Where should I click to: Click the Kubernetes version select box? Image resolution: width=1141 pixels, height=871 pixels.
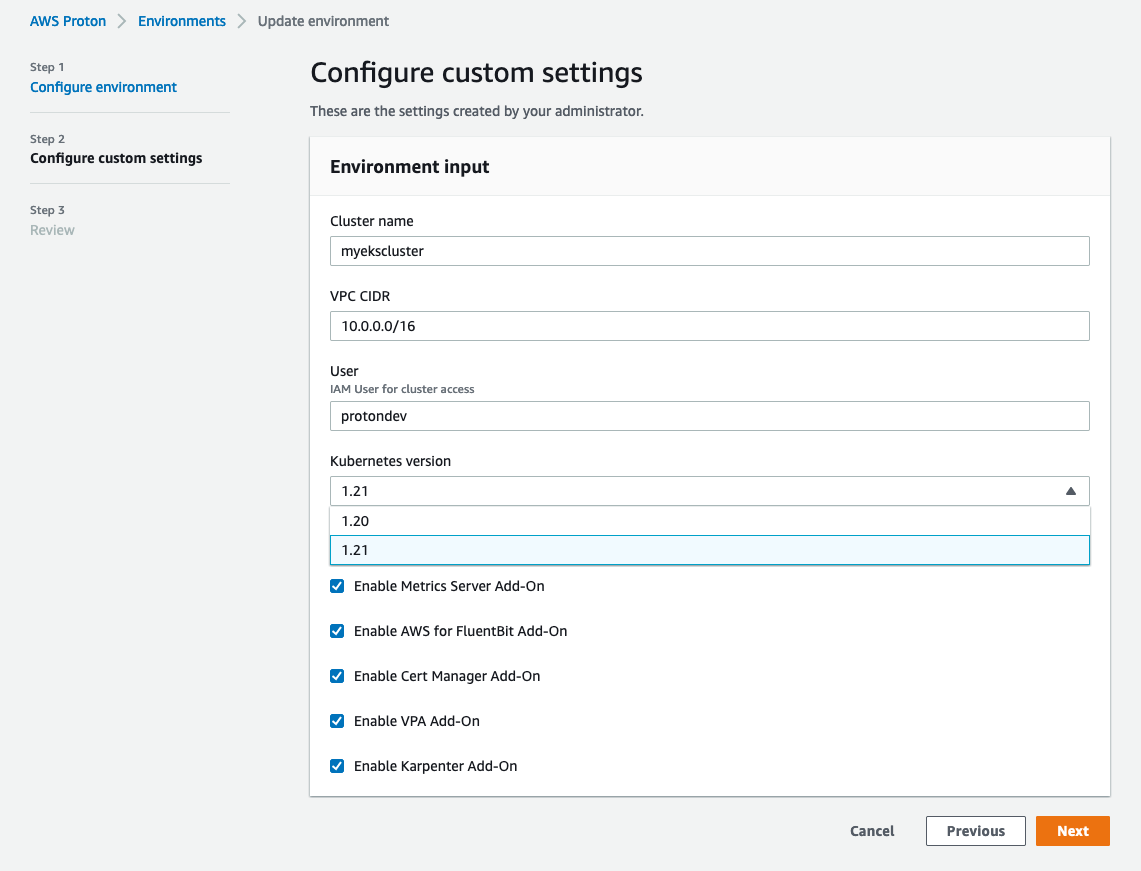click(x=700, y=491)
